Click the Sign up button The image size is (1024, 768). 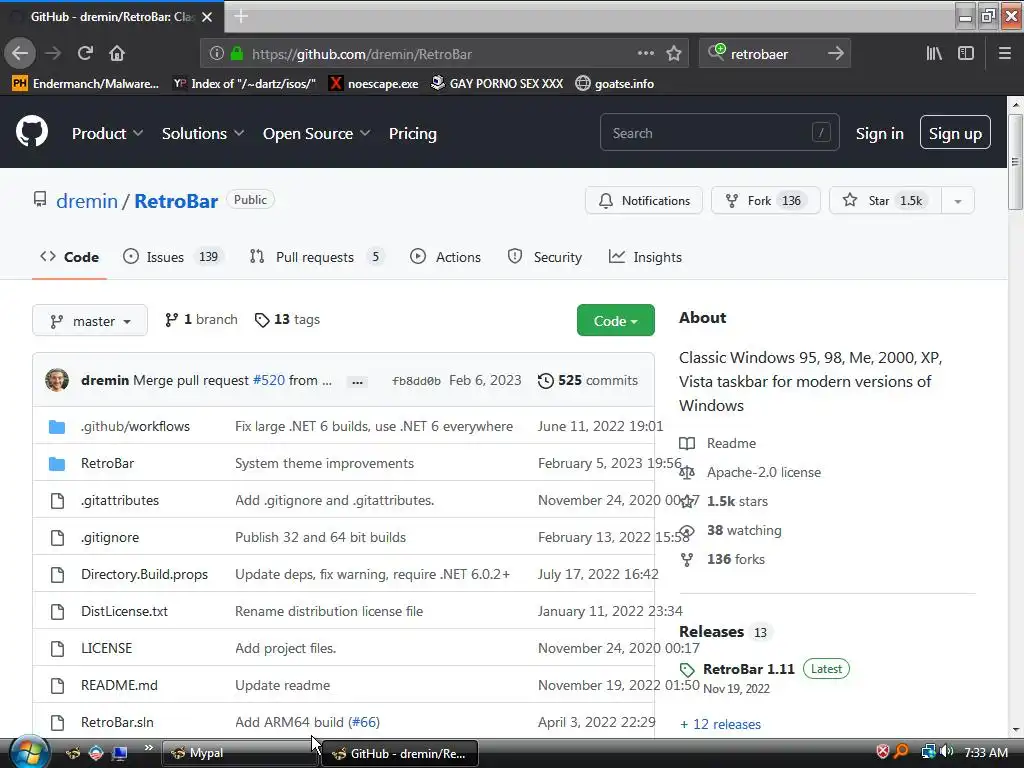[x=955, y=133]
